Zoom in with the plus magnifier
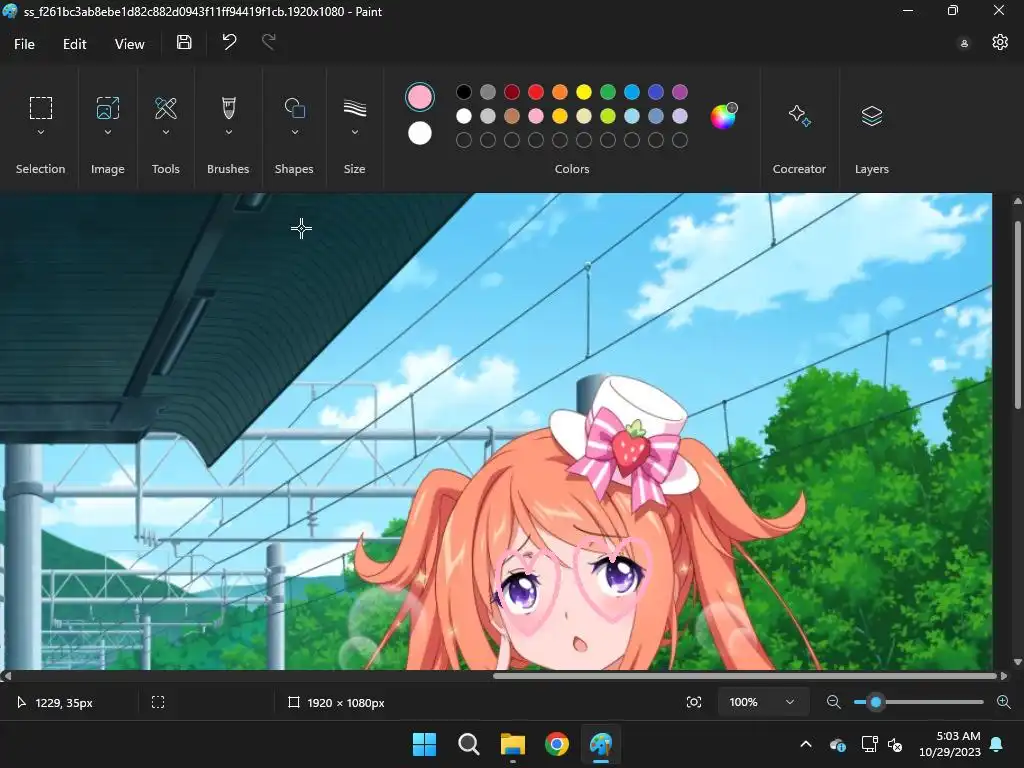Screen dimensions: 1024x768 click(x=1004, y=702)
